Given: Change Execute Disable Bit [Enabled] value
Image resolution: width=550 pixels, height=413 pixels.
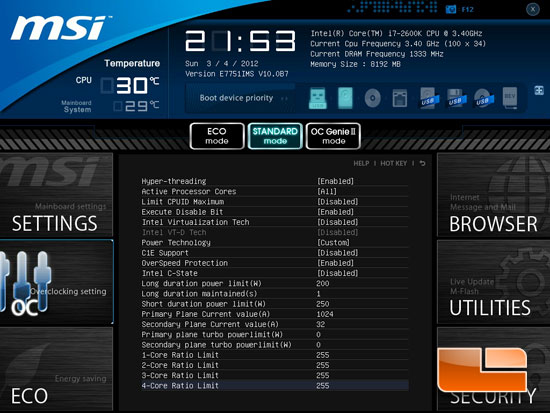Looking at the screenshot, I should click(x=335, y=212).
